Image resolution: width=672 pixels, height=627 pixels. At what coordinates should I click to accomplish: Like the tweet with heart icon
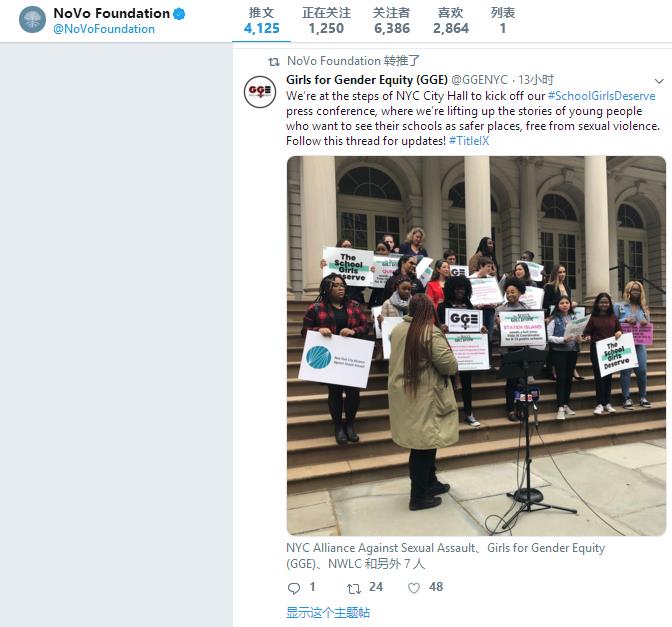[x=414, y=588]
